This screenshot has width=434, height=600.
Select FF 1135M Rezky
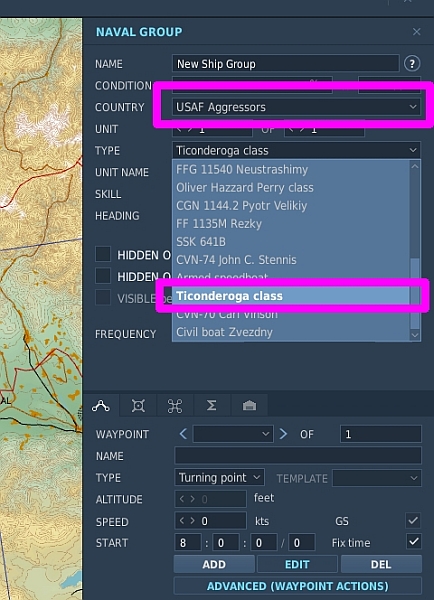pyautogui.click(x=291, y=223)
